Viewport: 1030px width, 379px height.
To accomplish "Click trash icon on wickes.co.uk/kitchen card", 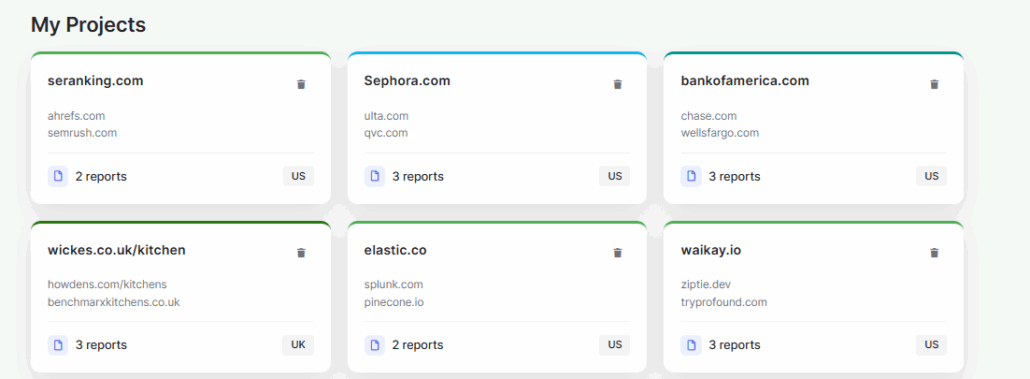I will pos(301,253).
